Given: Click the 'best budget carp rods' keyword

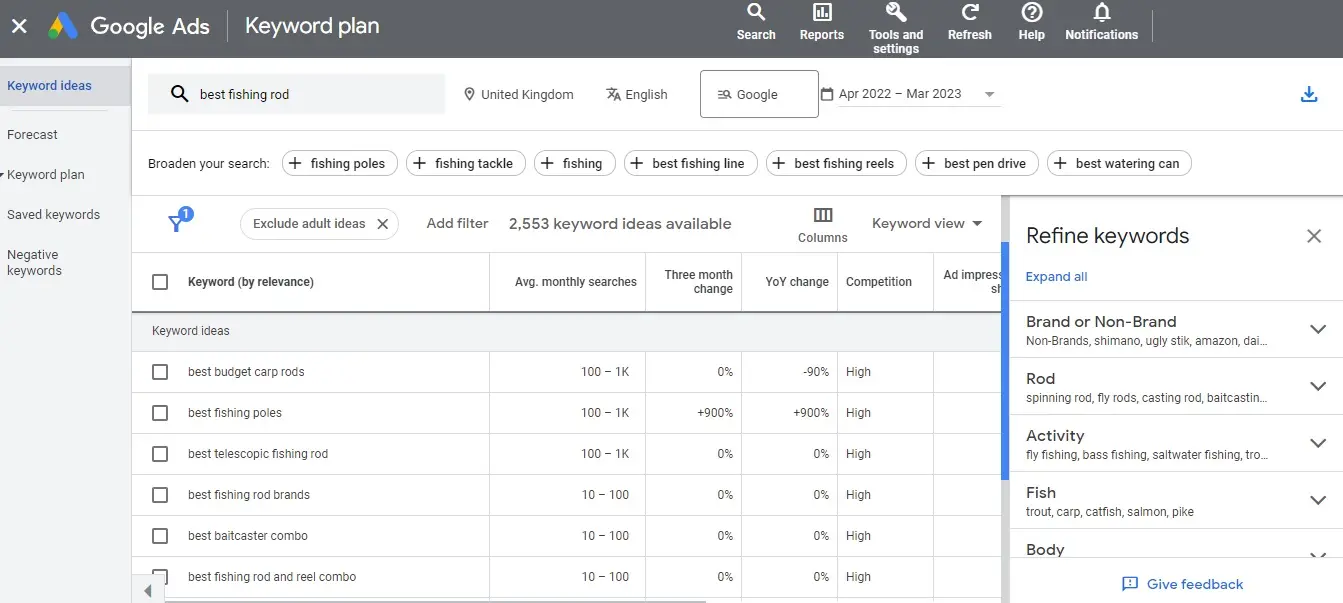Looking at the screenshot, I should [246, 372].
